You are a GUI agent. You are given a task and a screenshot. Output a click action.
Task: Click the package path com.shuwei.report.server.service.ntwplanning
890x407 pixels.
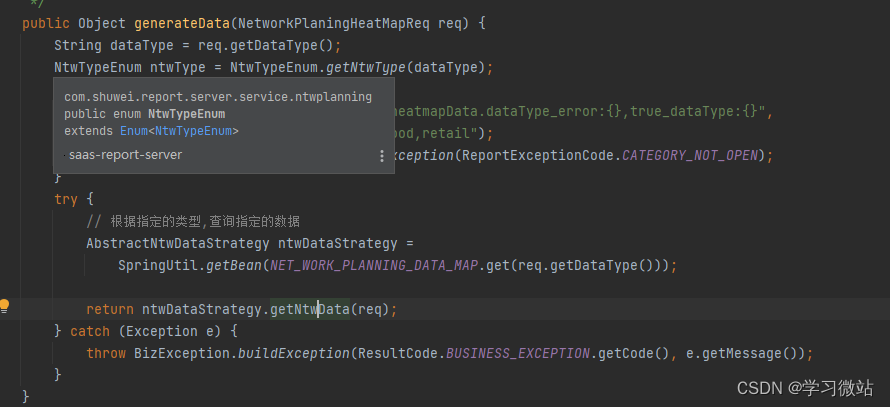click(x=218, y=97)
